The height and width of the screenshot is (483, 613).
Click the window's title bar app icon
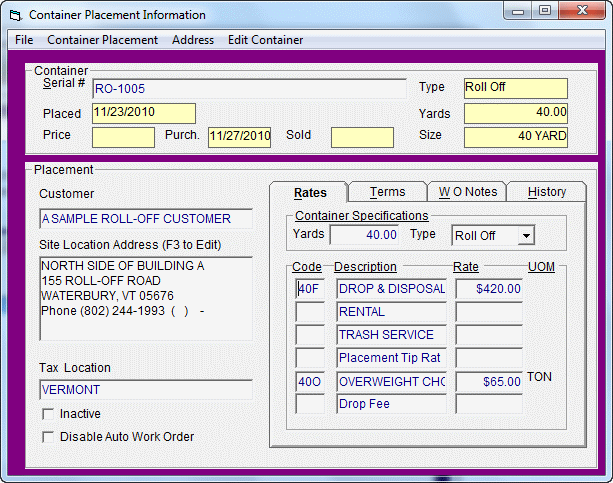[15, 15]
